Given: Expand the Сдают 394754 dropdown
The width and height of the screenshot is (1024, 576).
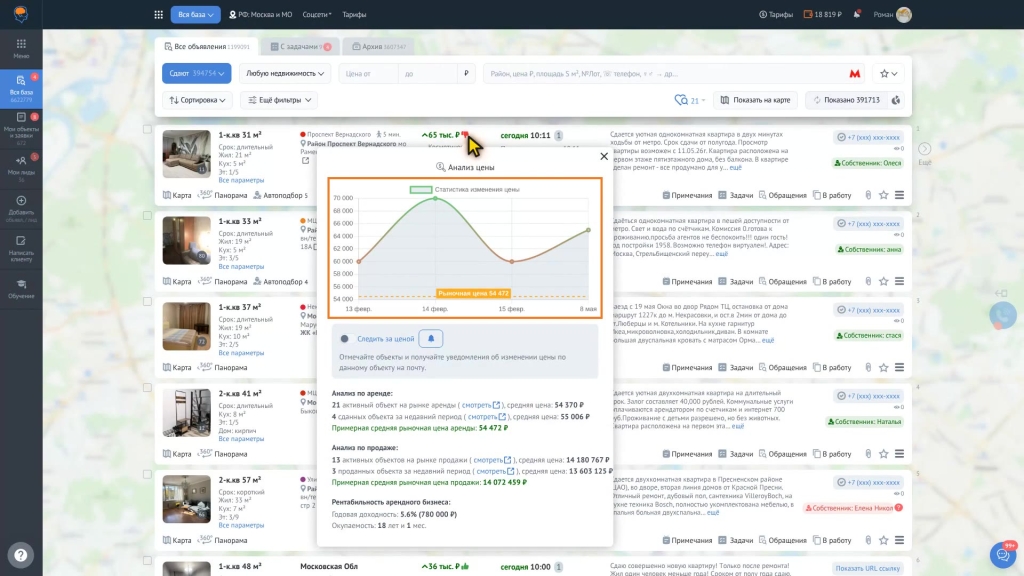Looking at the screenshot, I should point(197,73).
